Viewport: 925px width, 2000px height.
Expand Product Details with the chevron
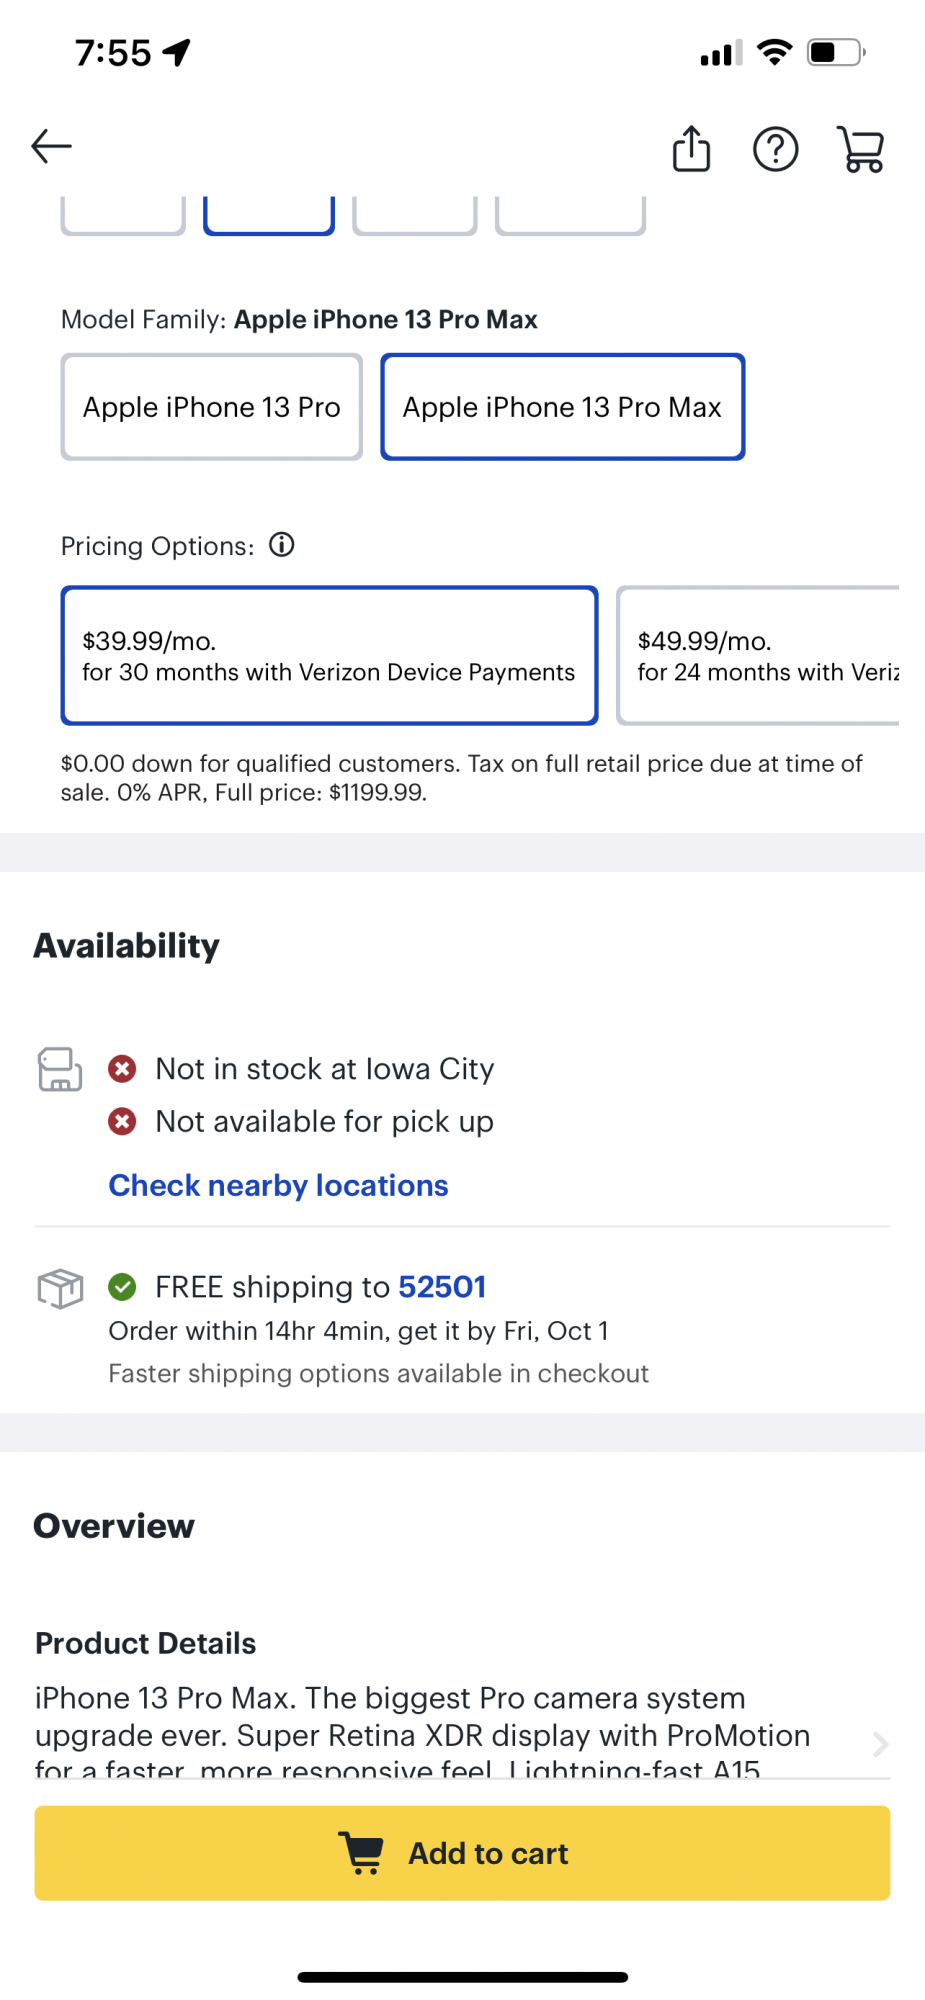pos(880,1744)
